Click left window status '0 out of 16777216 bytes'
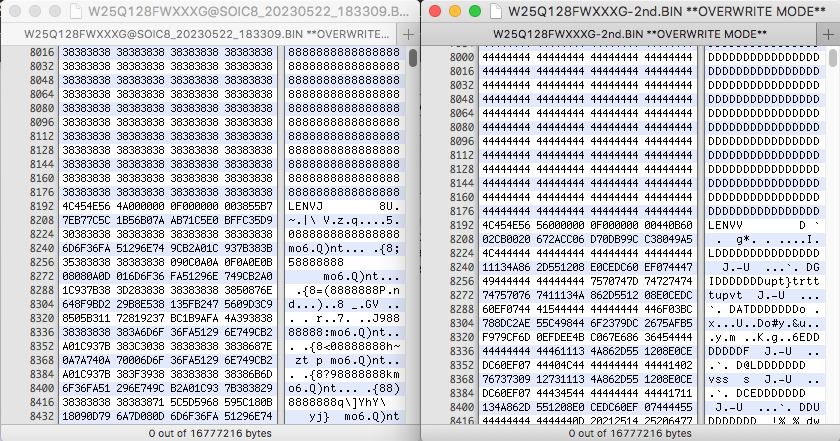The width and height of the screenshot is (840, 441). 210,433
